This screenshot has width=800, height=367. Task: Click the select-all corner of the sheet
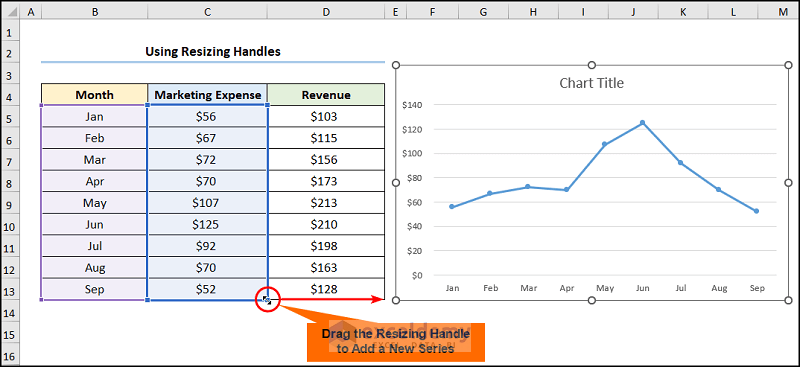[10, 12]
